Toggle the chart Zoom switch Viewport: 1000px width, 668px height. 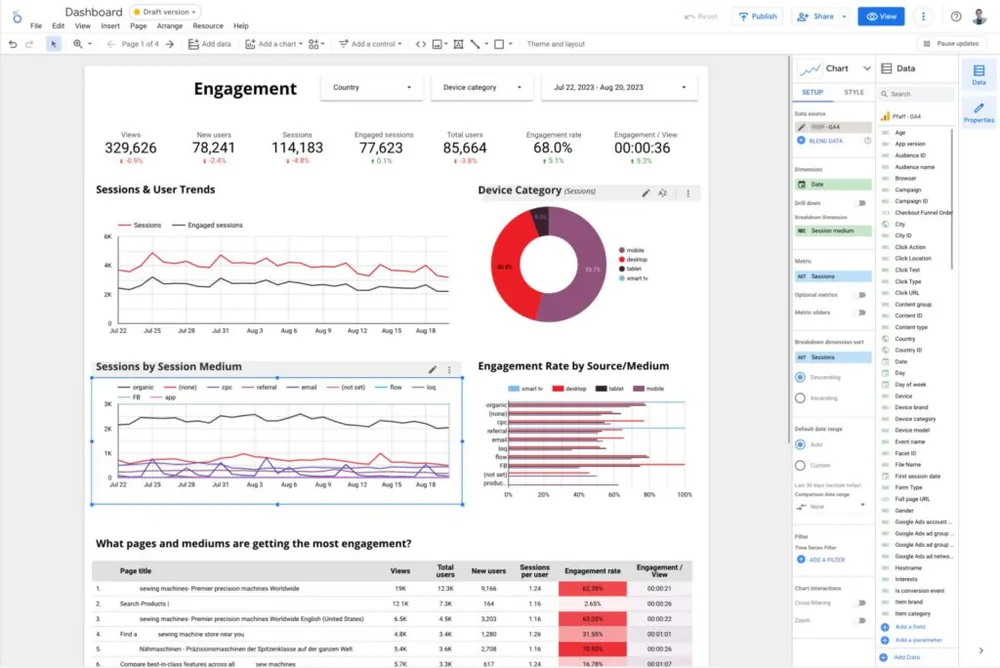[x=861, y=620]
